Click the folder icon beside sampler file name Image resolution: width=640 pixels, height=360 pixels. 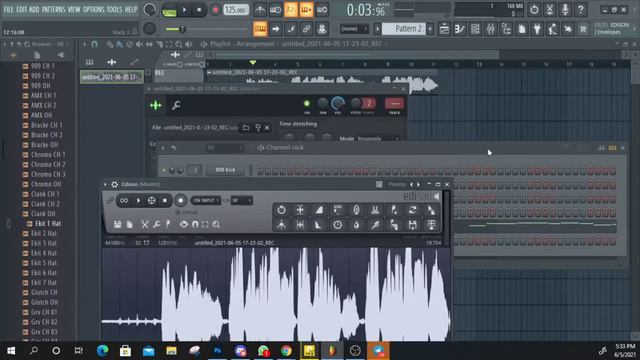click(x=246, y=128)
